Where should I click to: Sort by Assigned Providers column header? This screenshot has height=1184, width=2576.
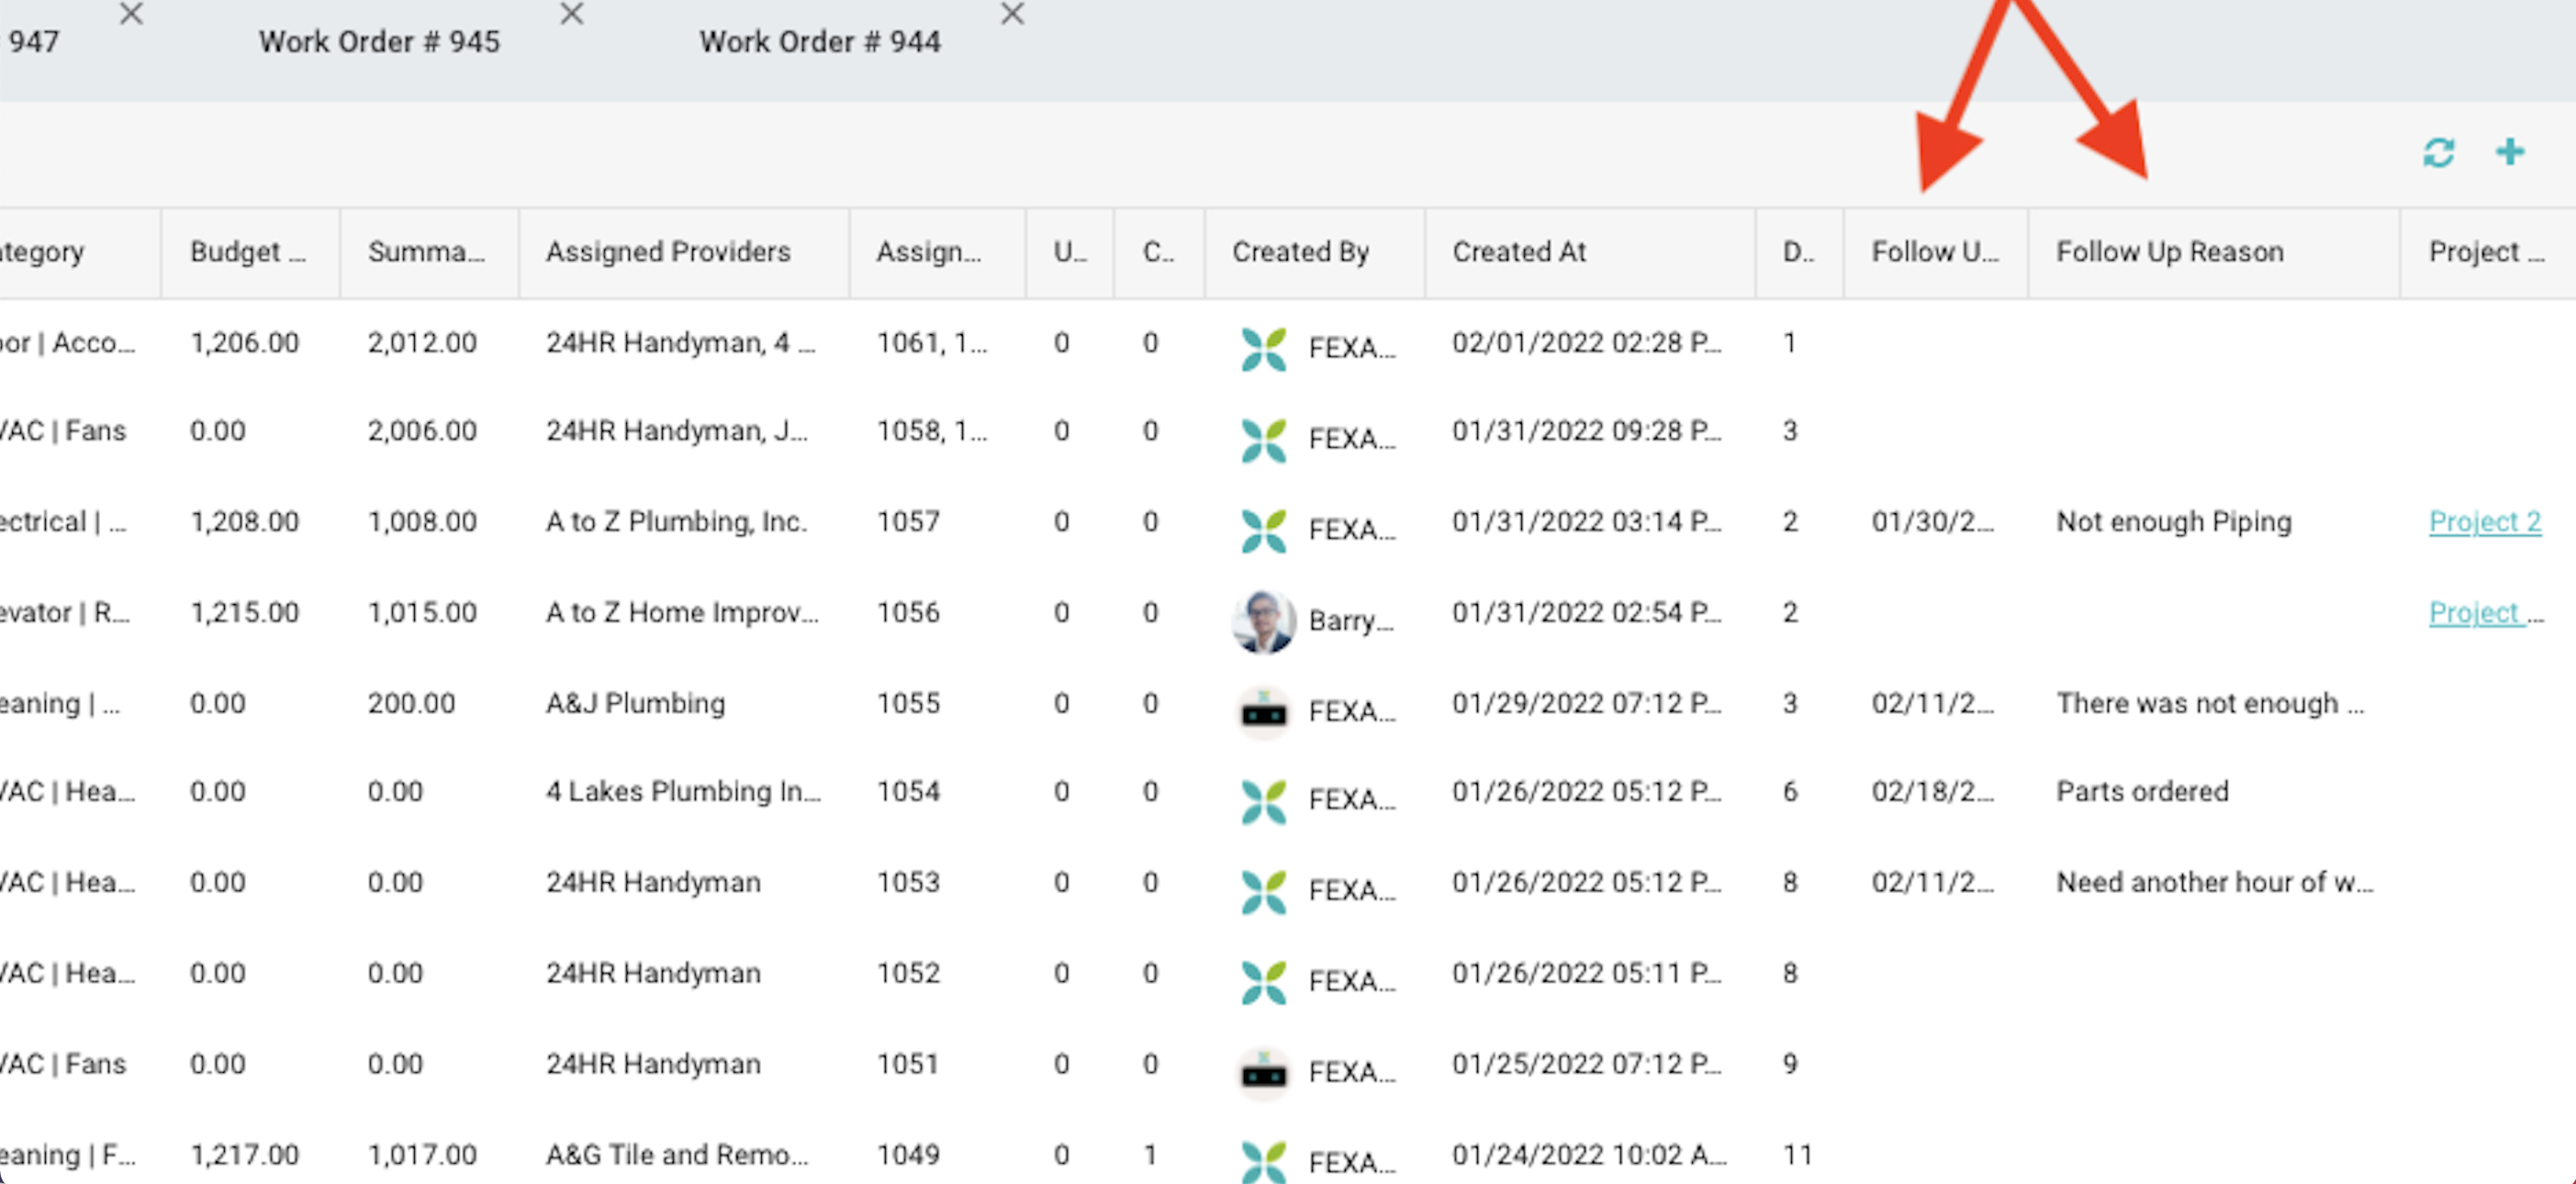tap(667, 252)
